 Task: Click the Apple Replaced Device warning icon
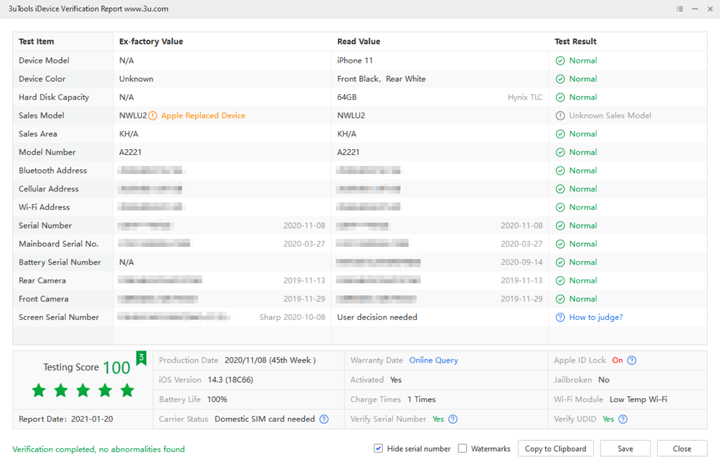click(x=152, y=116)
